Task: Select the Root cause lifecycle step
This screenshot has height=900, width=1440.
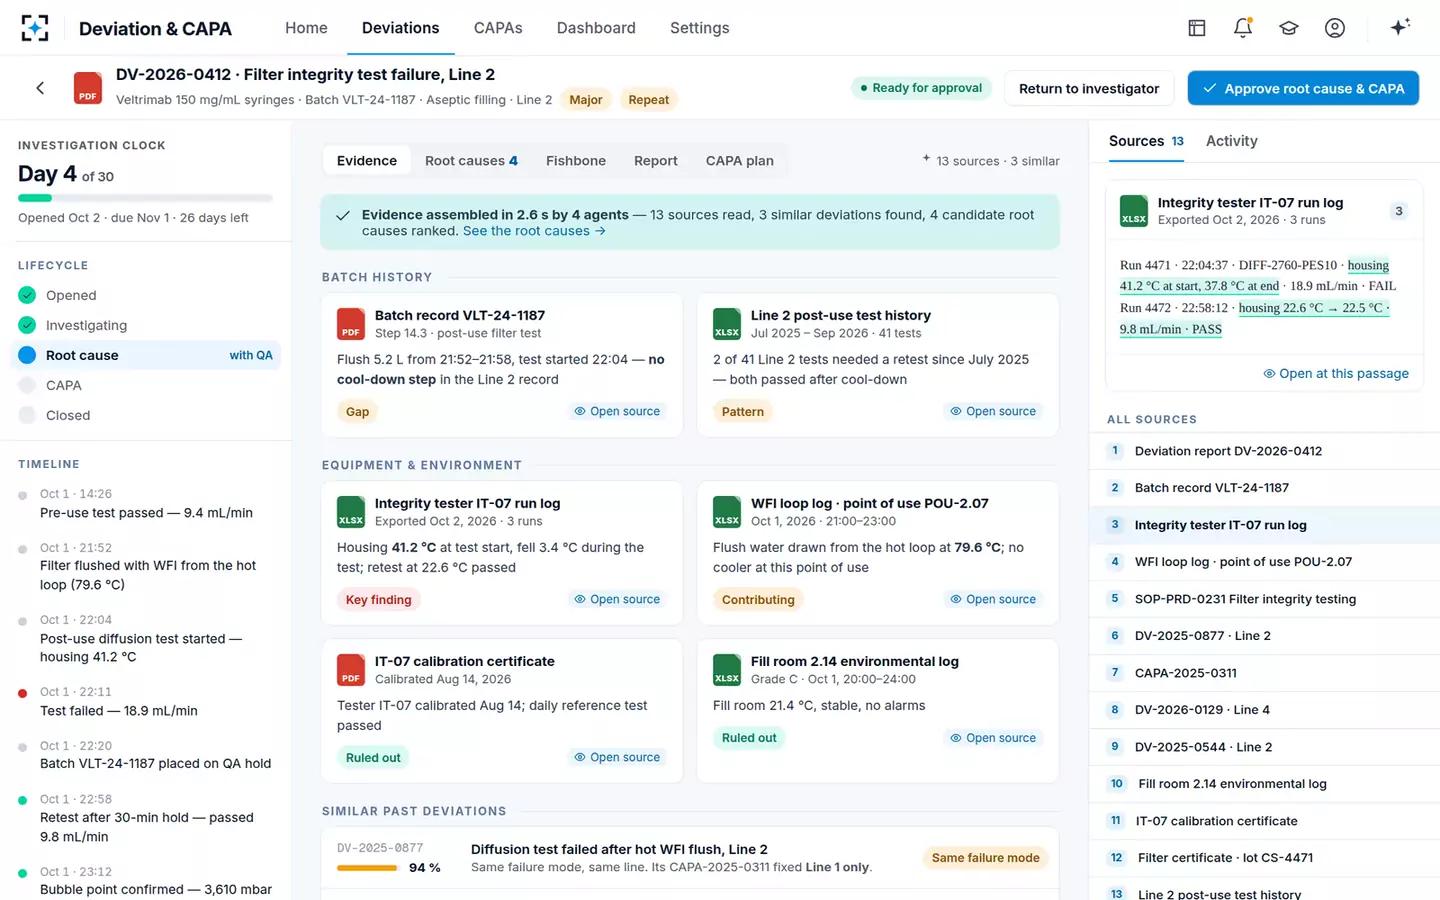Action: click(146, 355)
